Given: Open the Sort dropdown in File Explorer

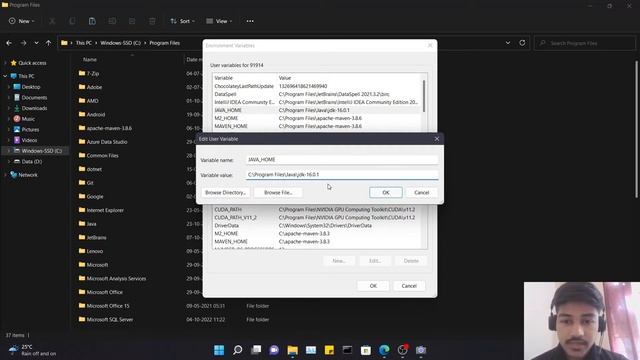Looking at the screenshot, I should (x=182, y=21).
